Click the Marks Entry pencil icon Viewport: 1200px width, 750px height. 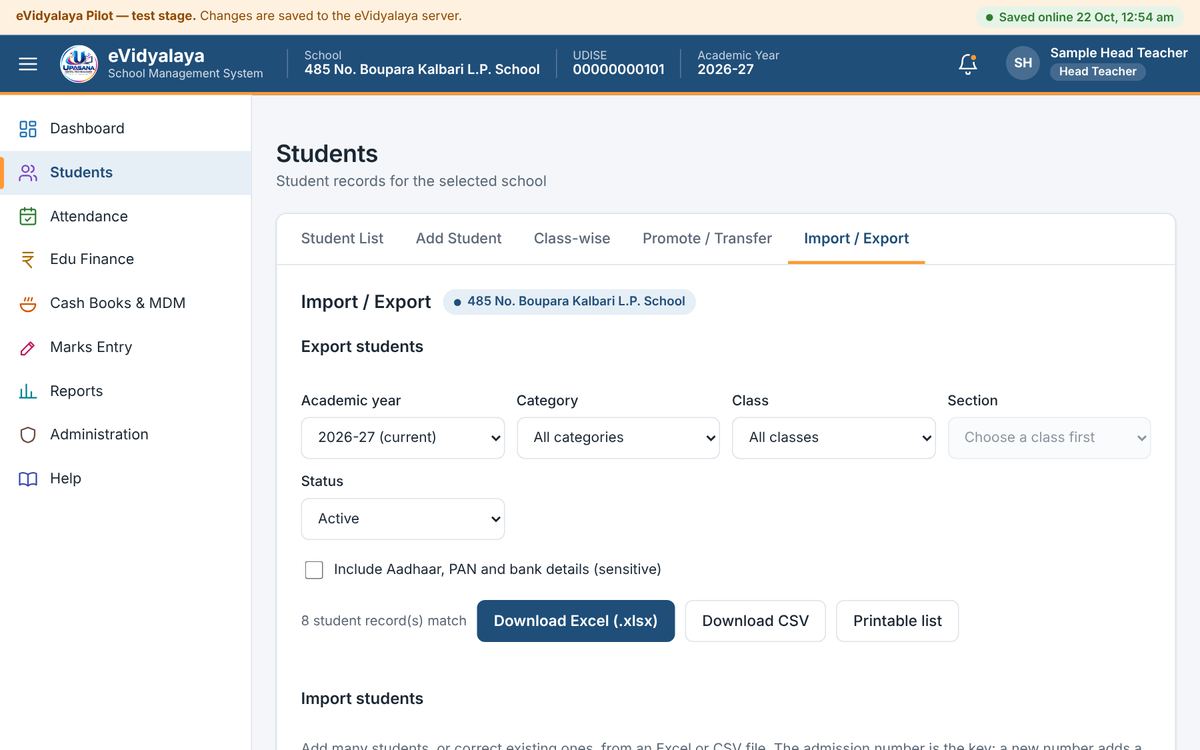(x=28, y=347)
